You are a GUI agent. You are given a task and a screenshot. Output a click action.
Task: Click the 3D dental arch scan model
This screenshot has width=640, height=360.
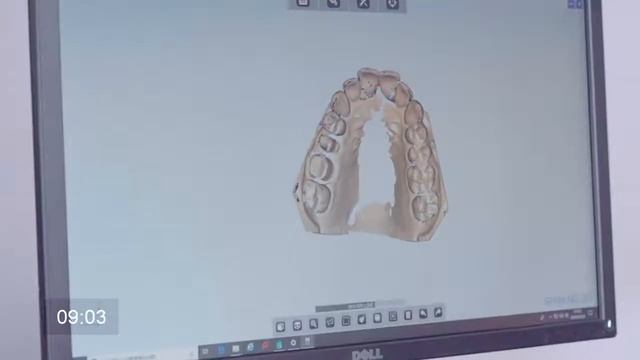[371, 156]
